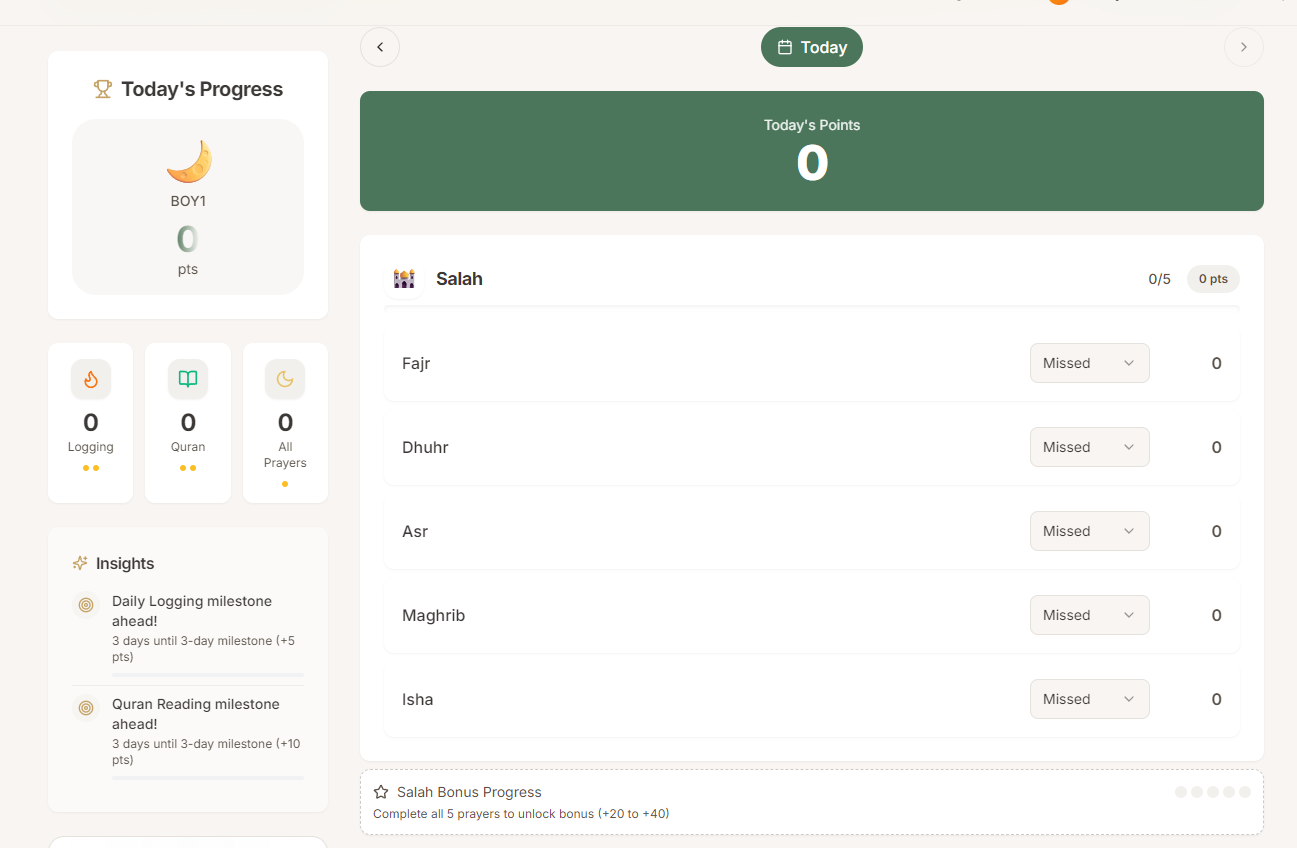Viewport: 1297px width, 848px height.
Task: Click the target icon for Daily Logging milestone
Action: tap(86, 604)
